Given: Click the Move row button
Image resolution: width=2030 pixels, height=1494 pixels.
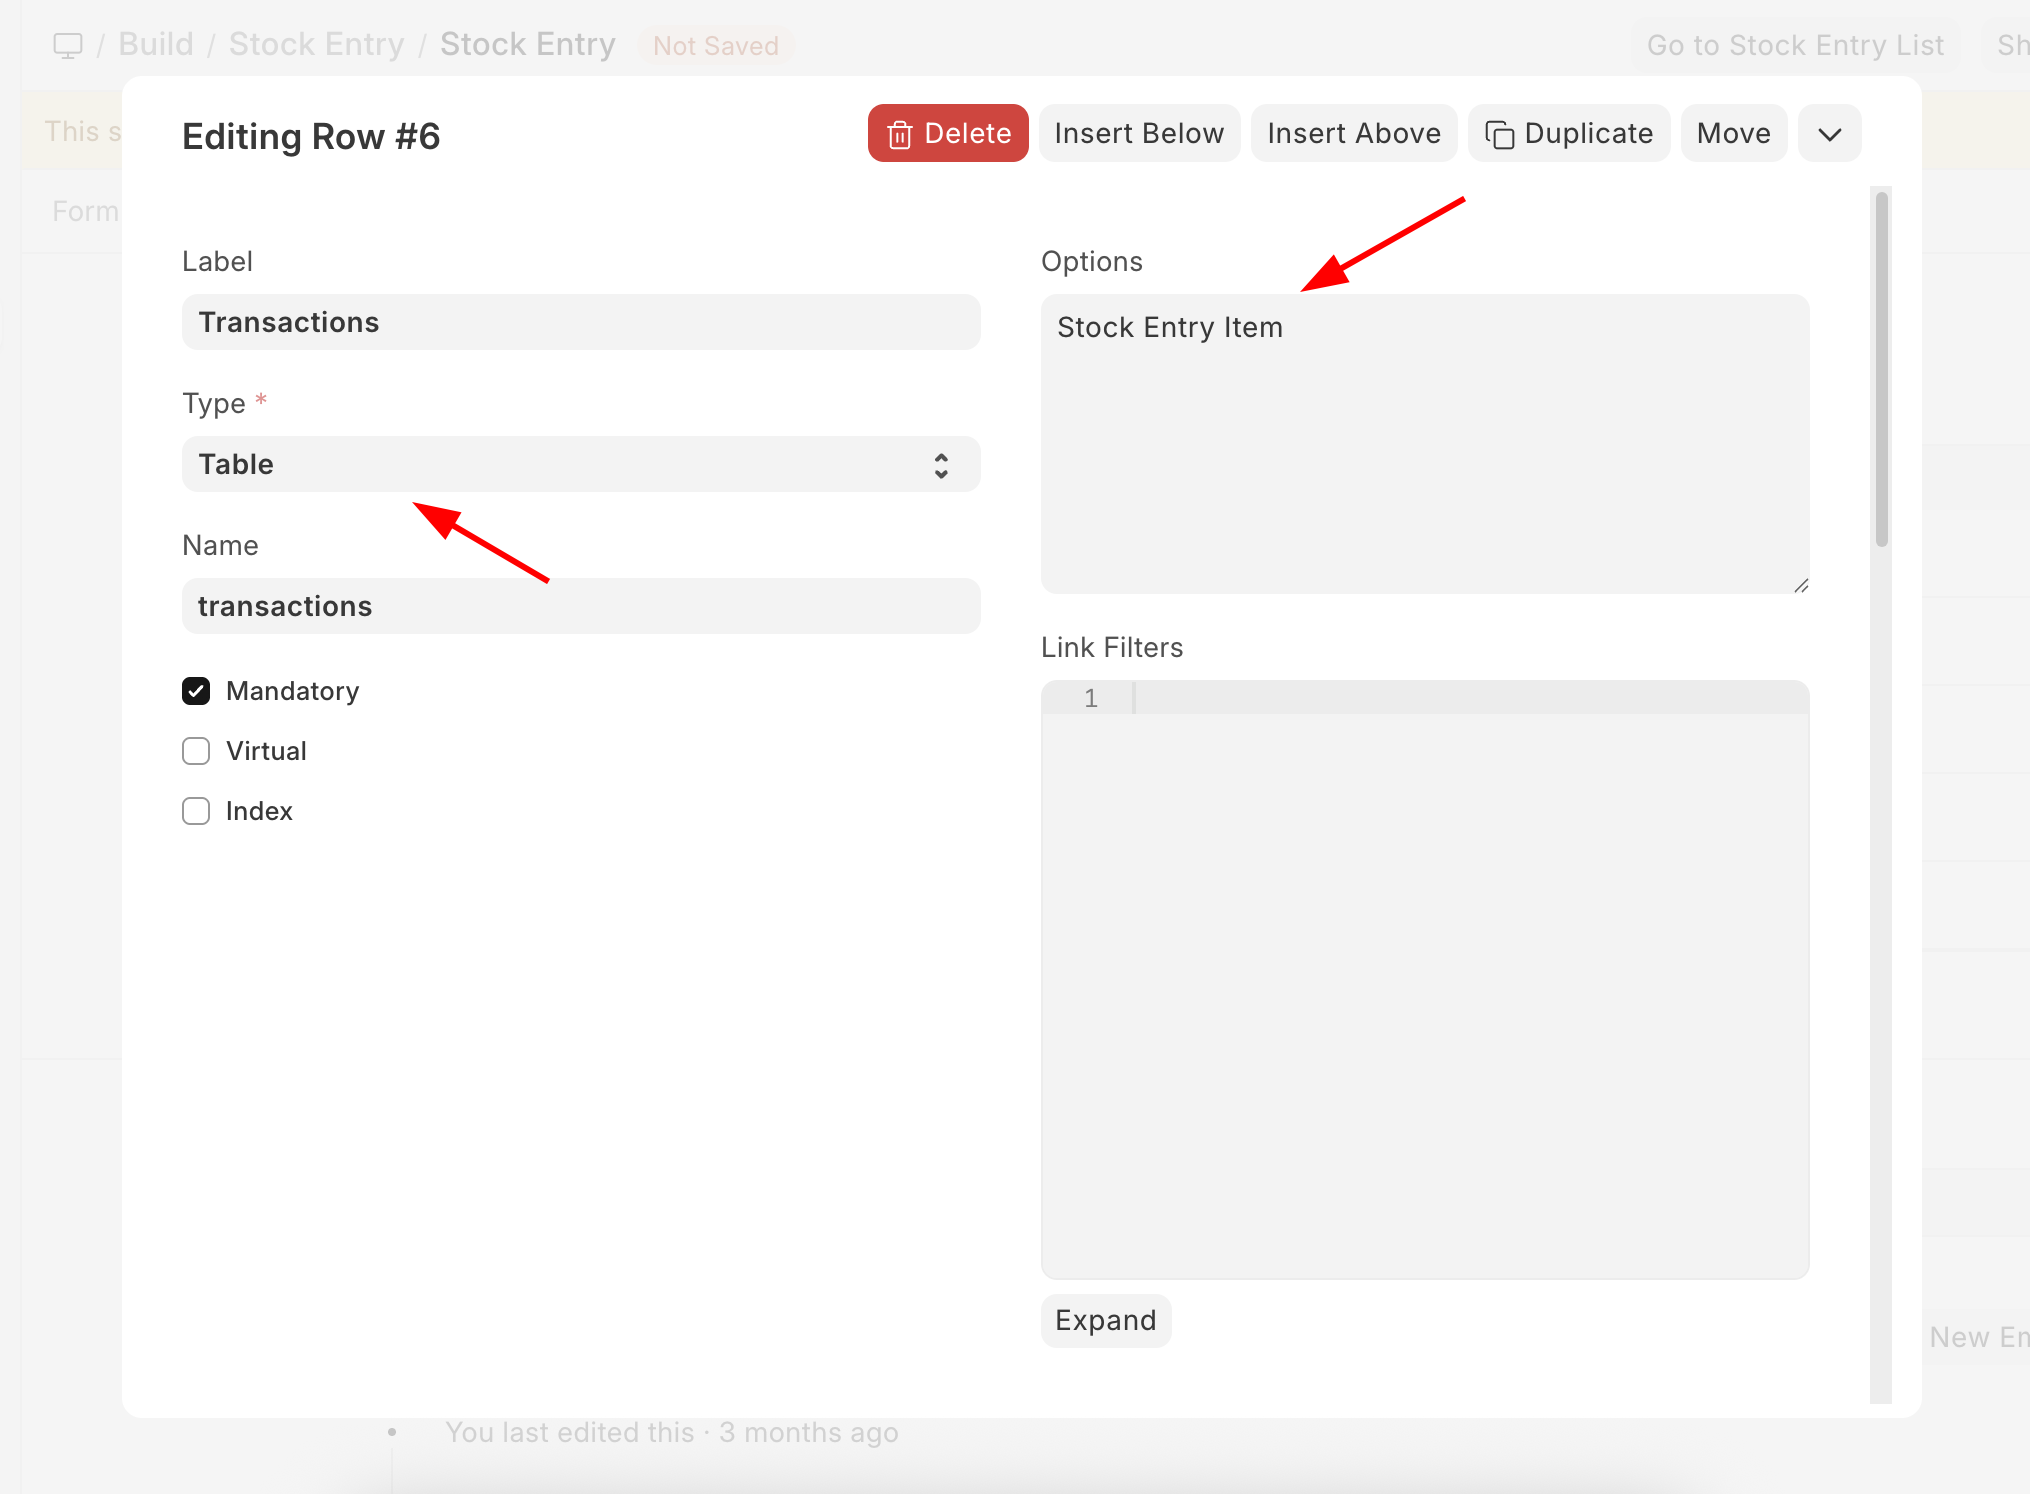Looking at the screenshot, I should 1733,134.
